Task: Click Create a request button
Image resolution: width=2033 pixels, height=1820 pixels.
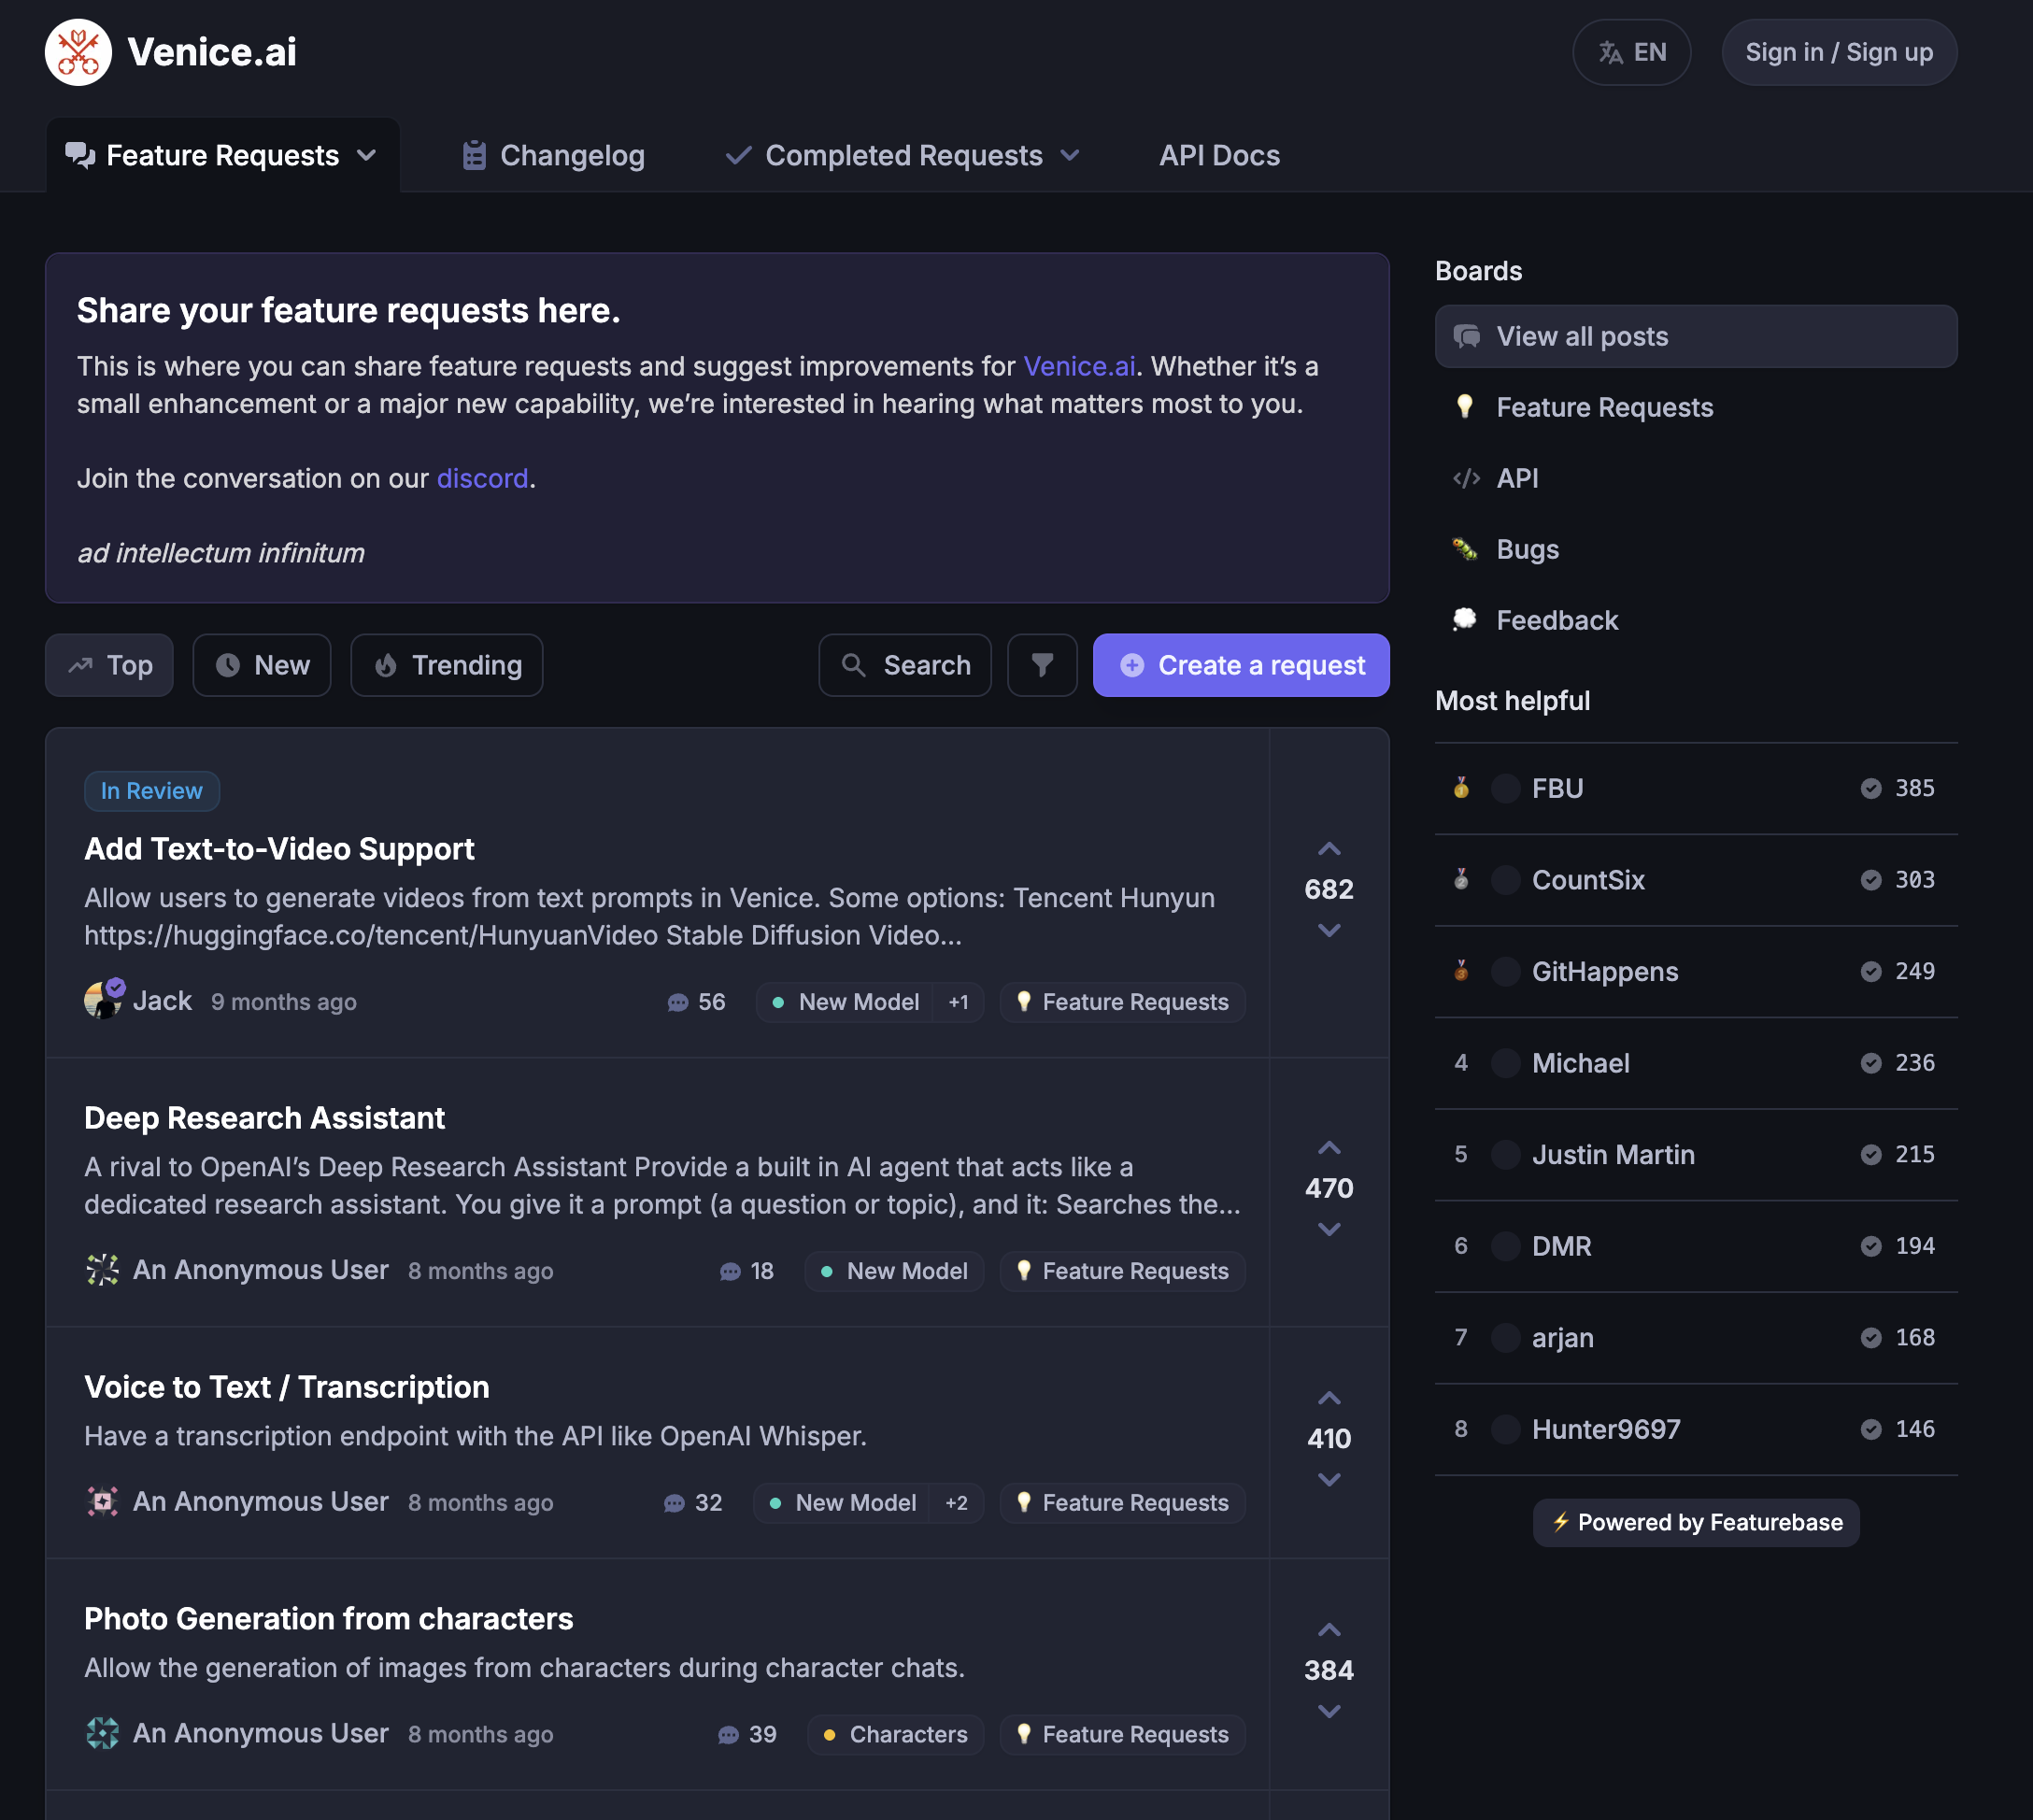Action: pyautogui.click(x=1241, y=665)
